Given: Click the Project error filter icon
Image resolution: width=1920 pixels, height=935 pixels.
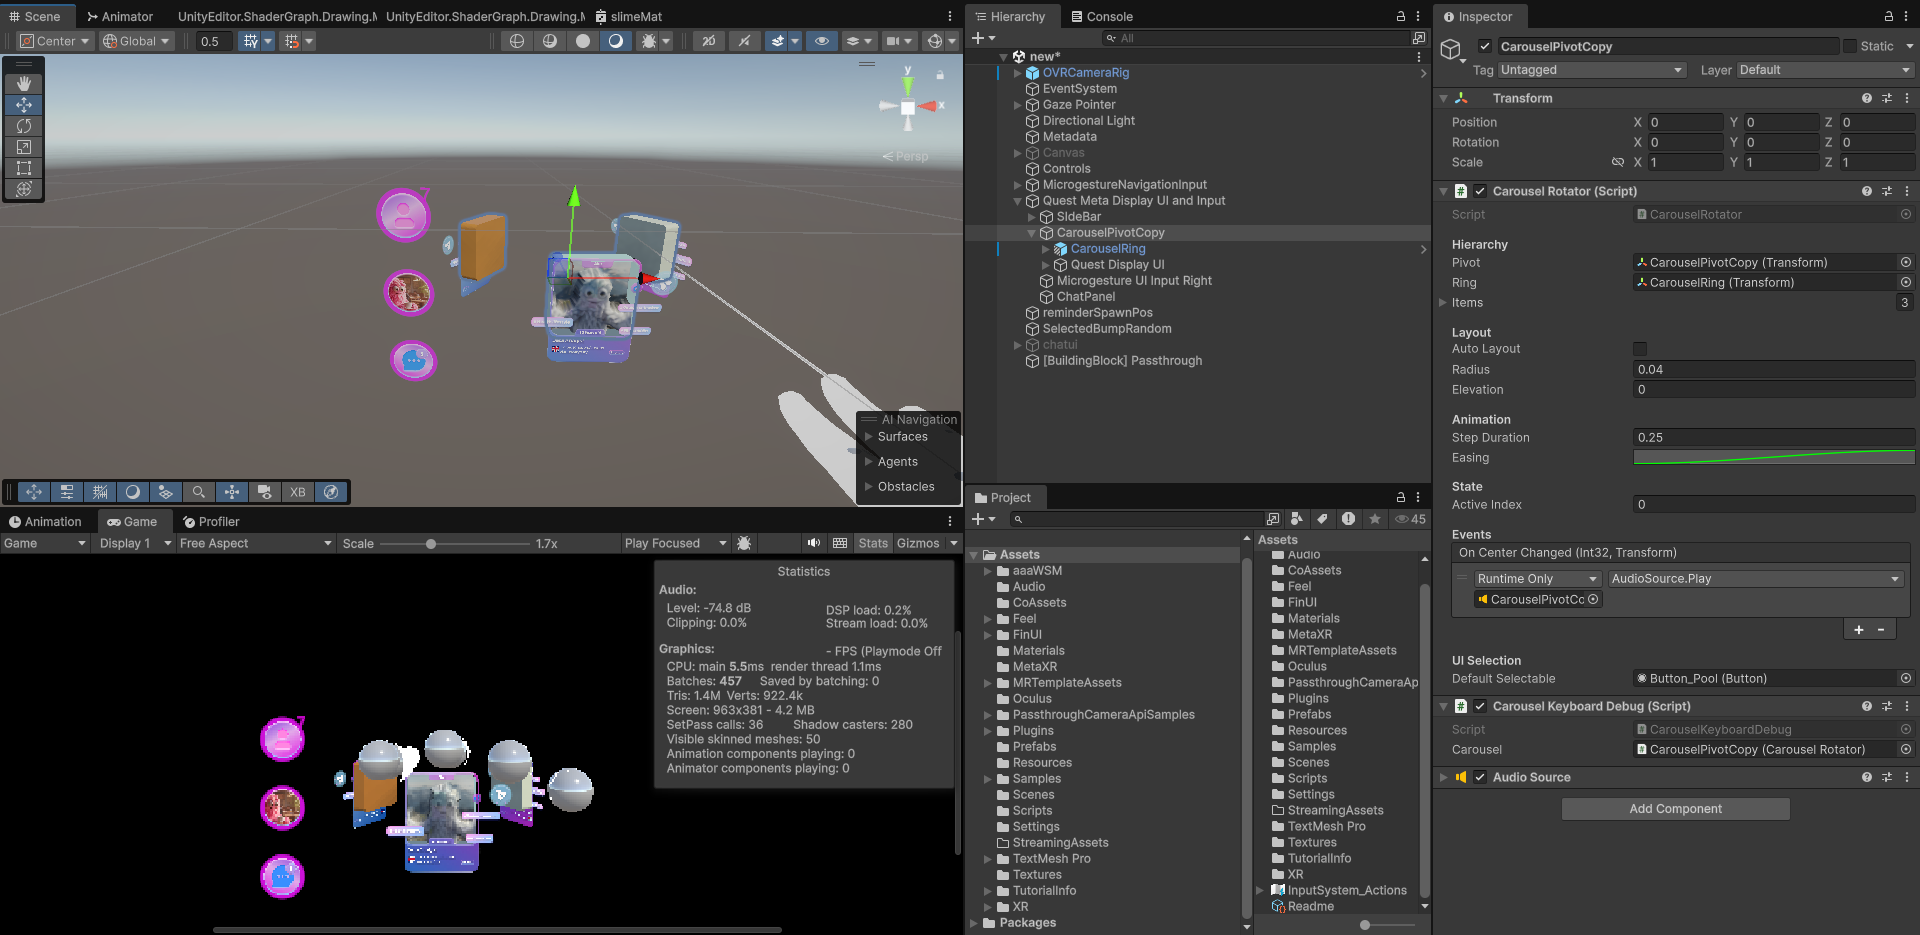Looking at the screenshot, I should point(1349,519).
